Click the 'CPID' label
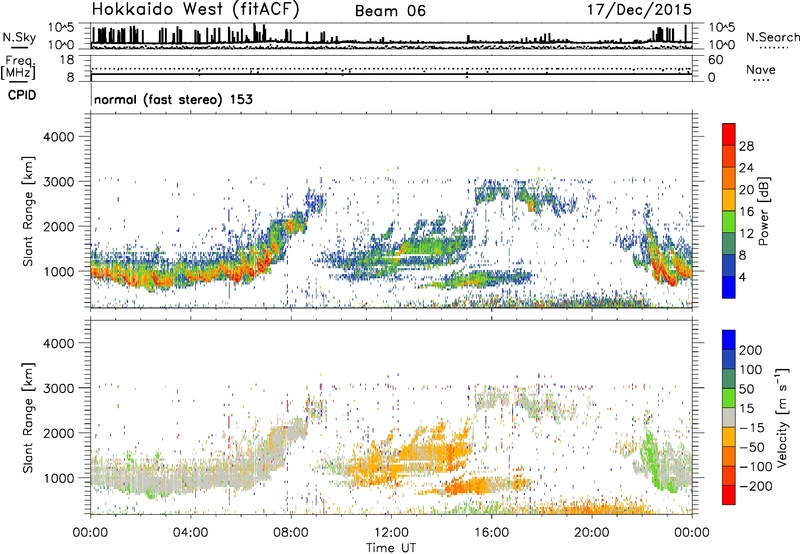The width and height of the screenshot is (800, 554). click(21, 95)
